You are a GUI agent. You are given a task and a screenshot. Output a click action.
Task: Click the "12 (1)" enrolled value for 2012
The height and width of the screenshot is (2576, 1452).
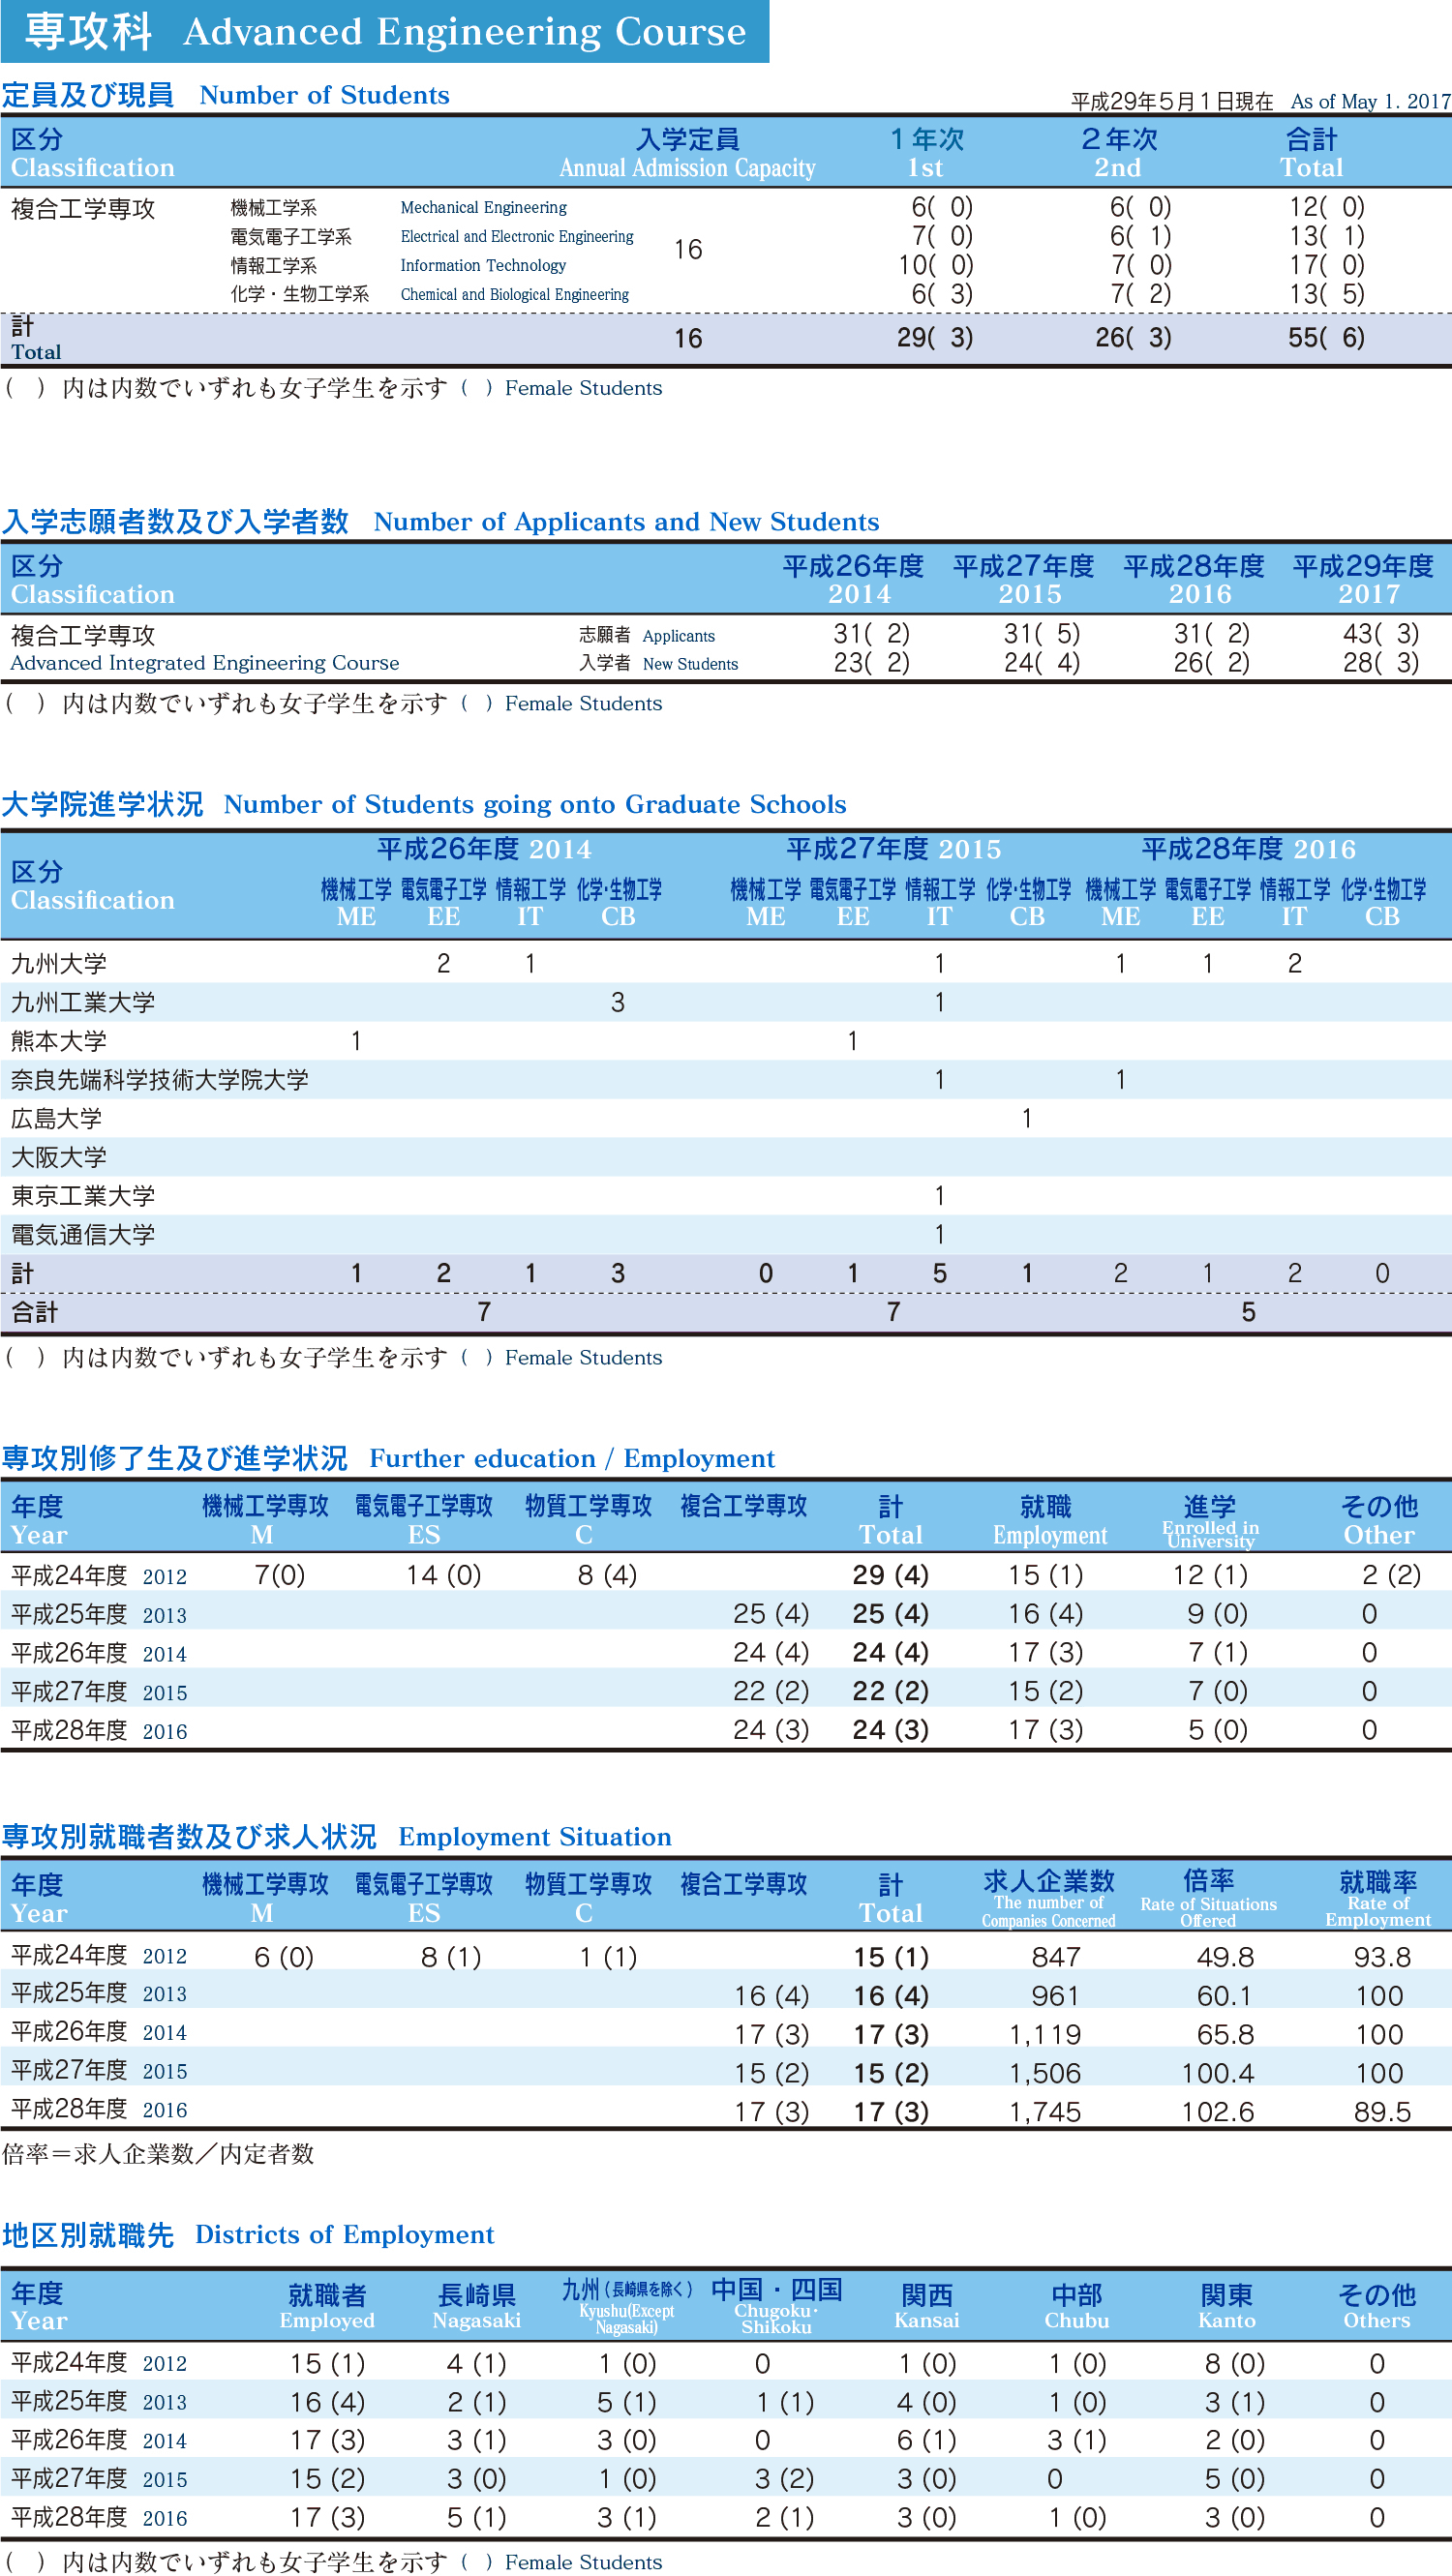pos(1210,1576)
